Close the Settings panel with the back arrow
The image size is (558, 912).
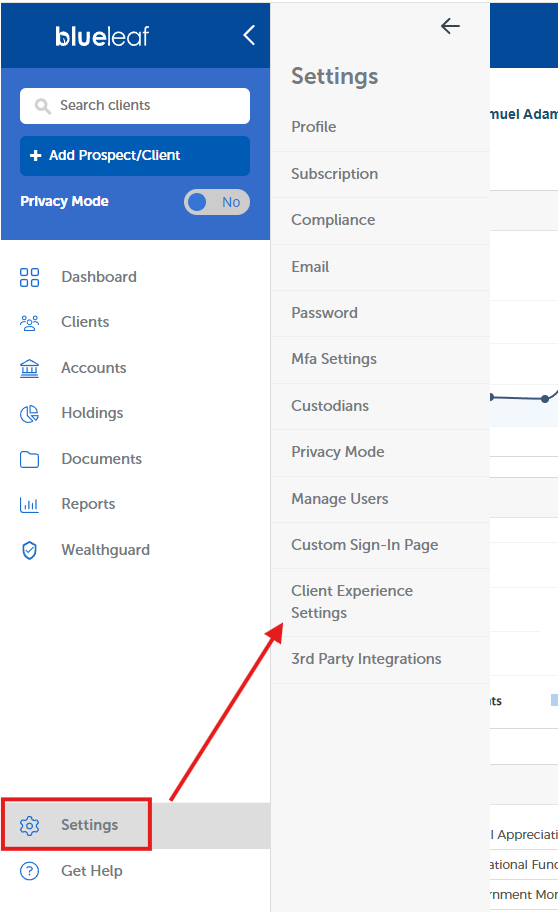click(450, 26)
